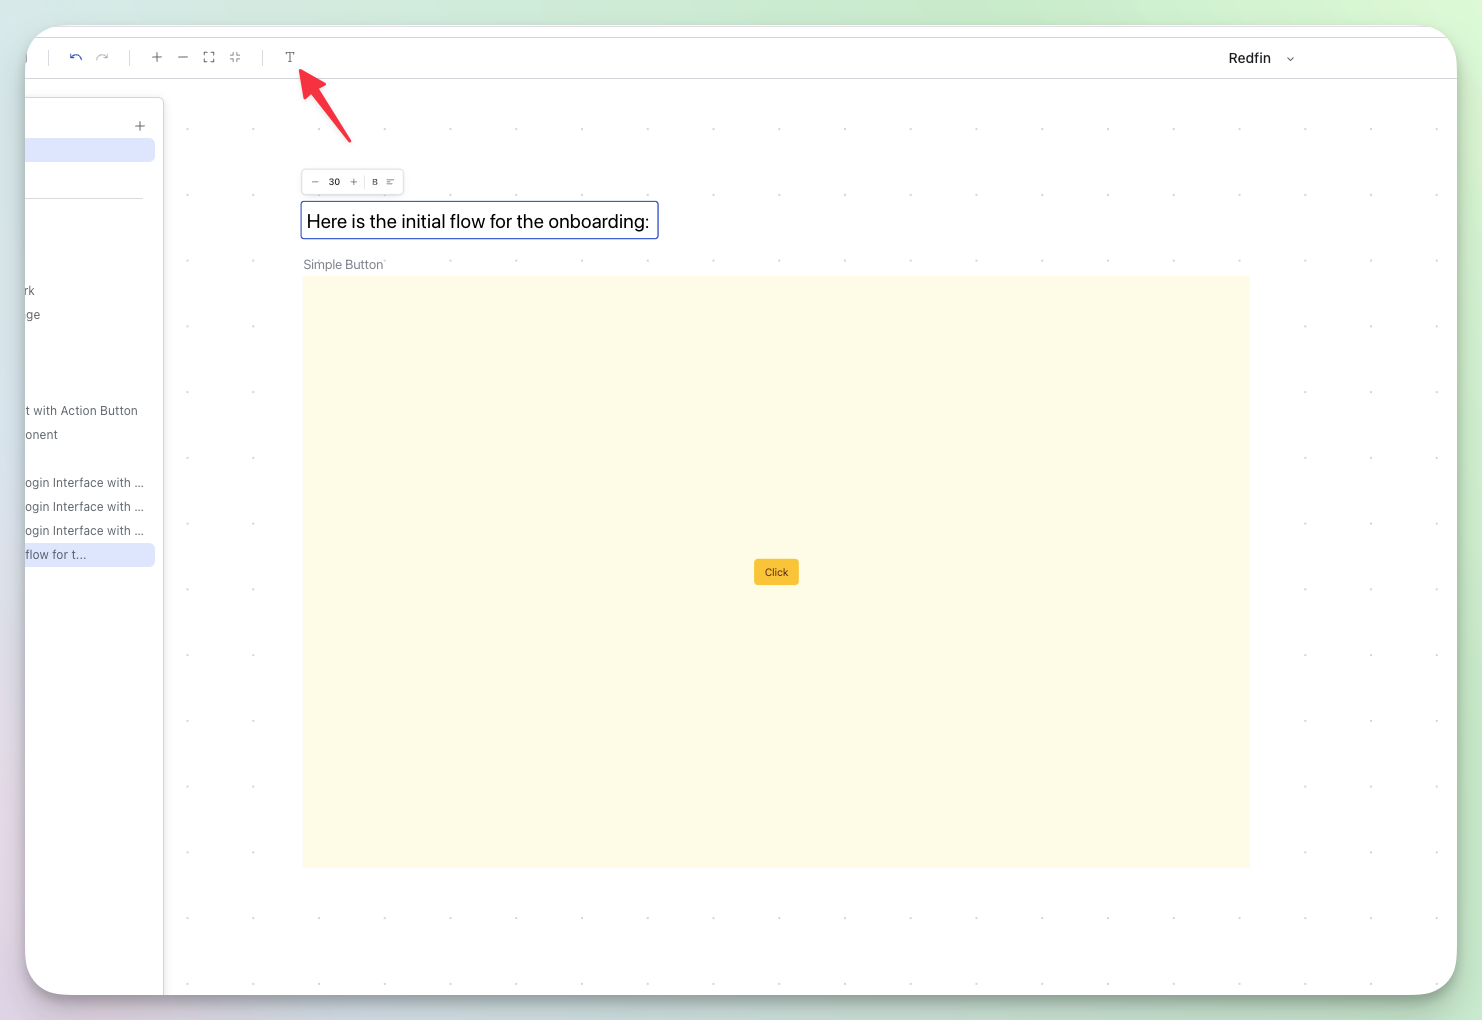This screenshot has width=1482, height=1020.
Task: Click the collapse-view icon next to fit-to-screen
Action: pos(235,57)
